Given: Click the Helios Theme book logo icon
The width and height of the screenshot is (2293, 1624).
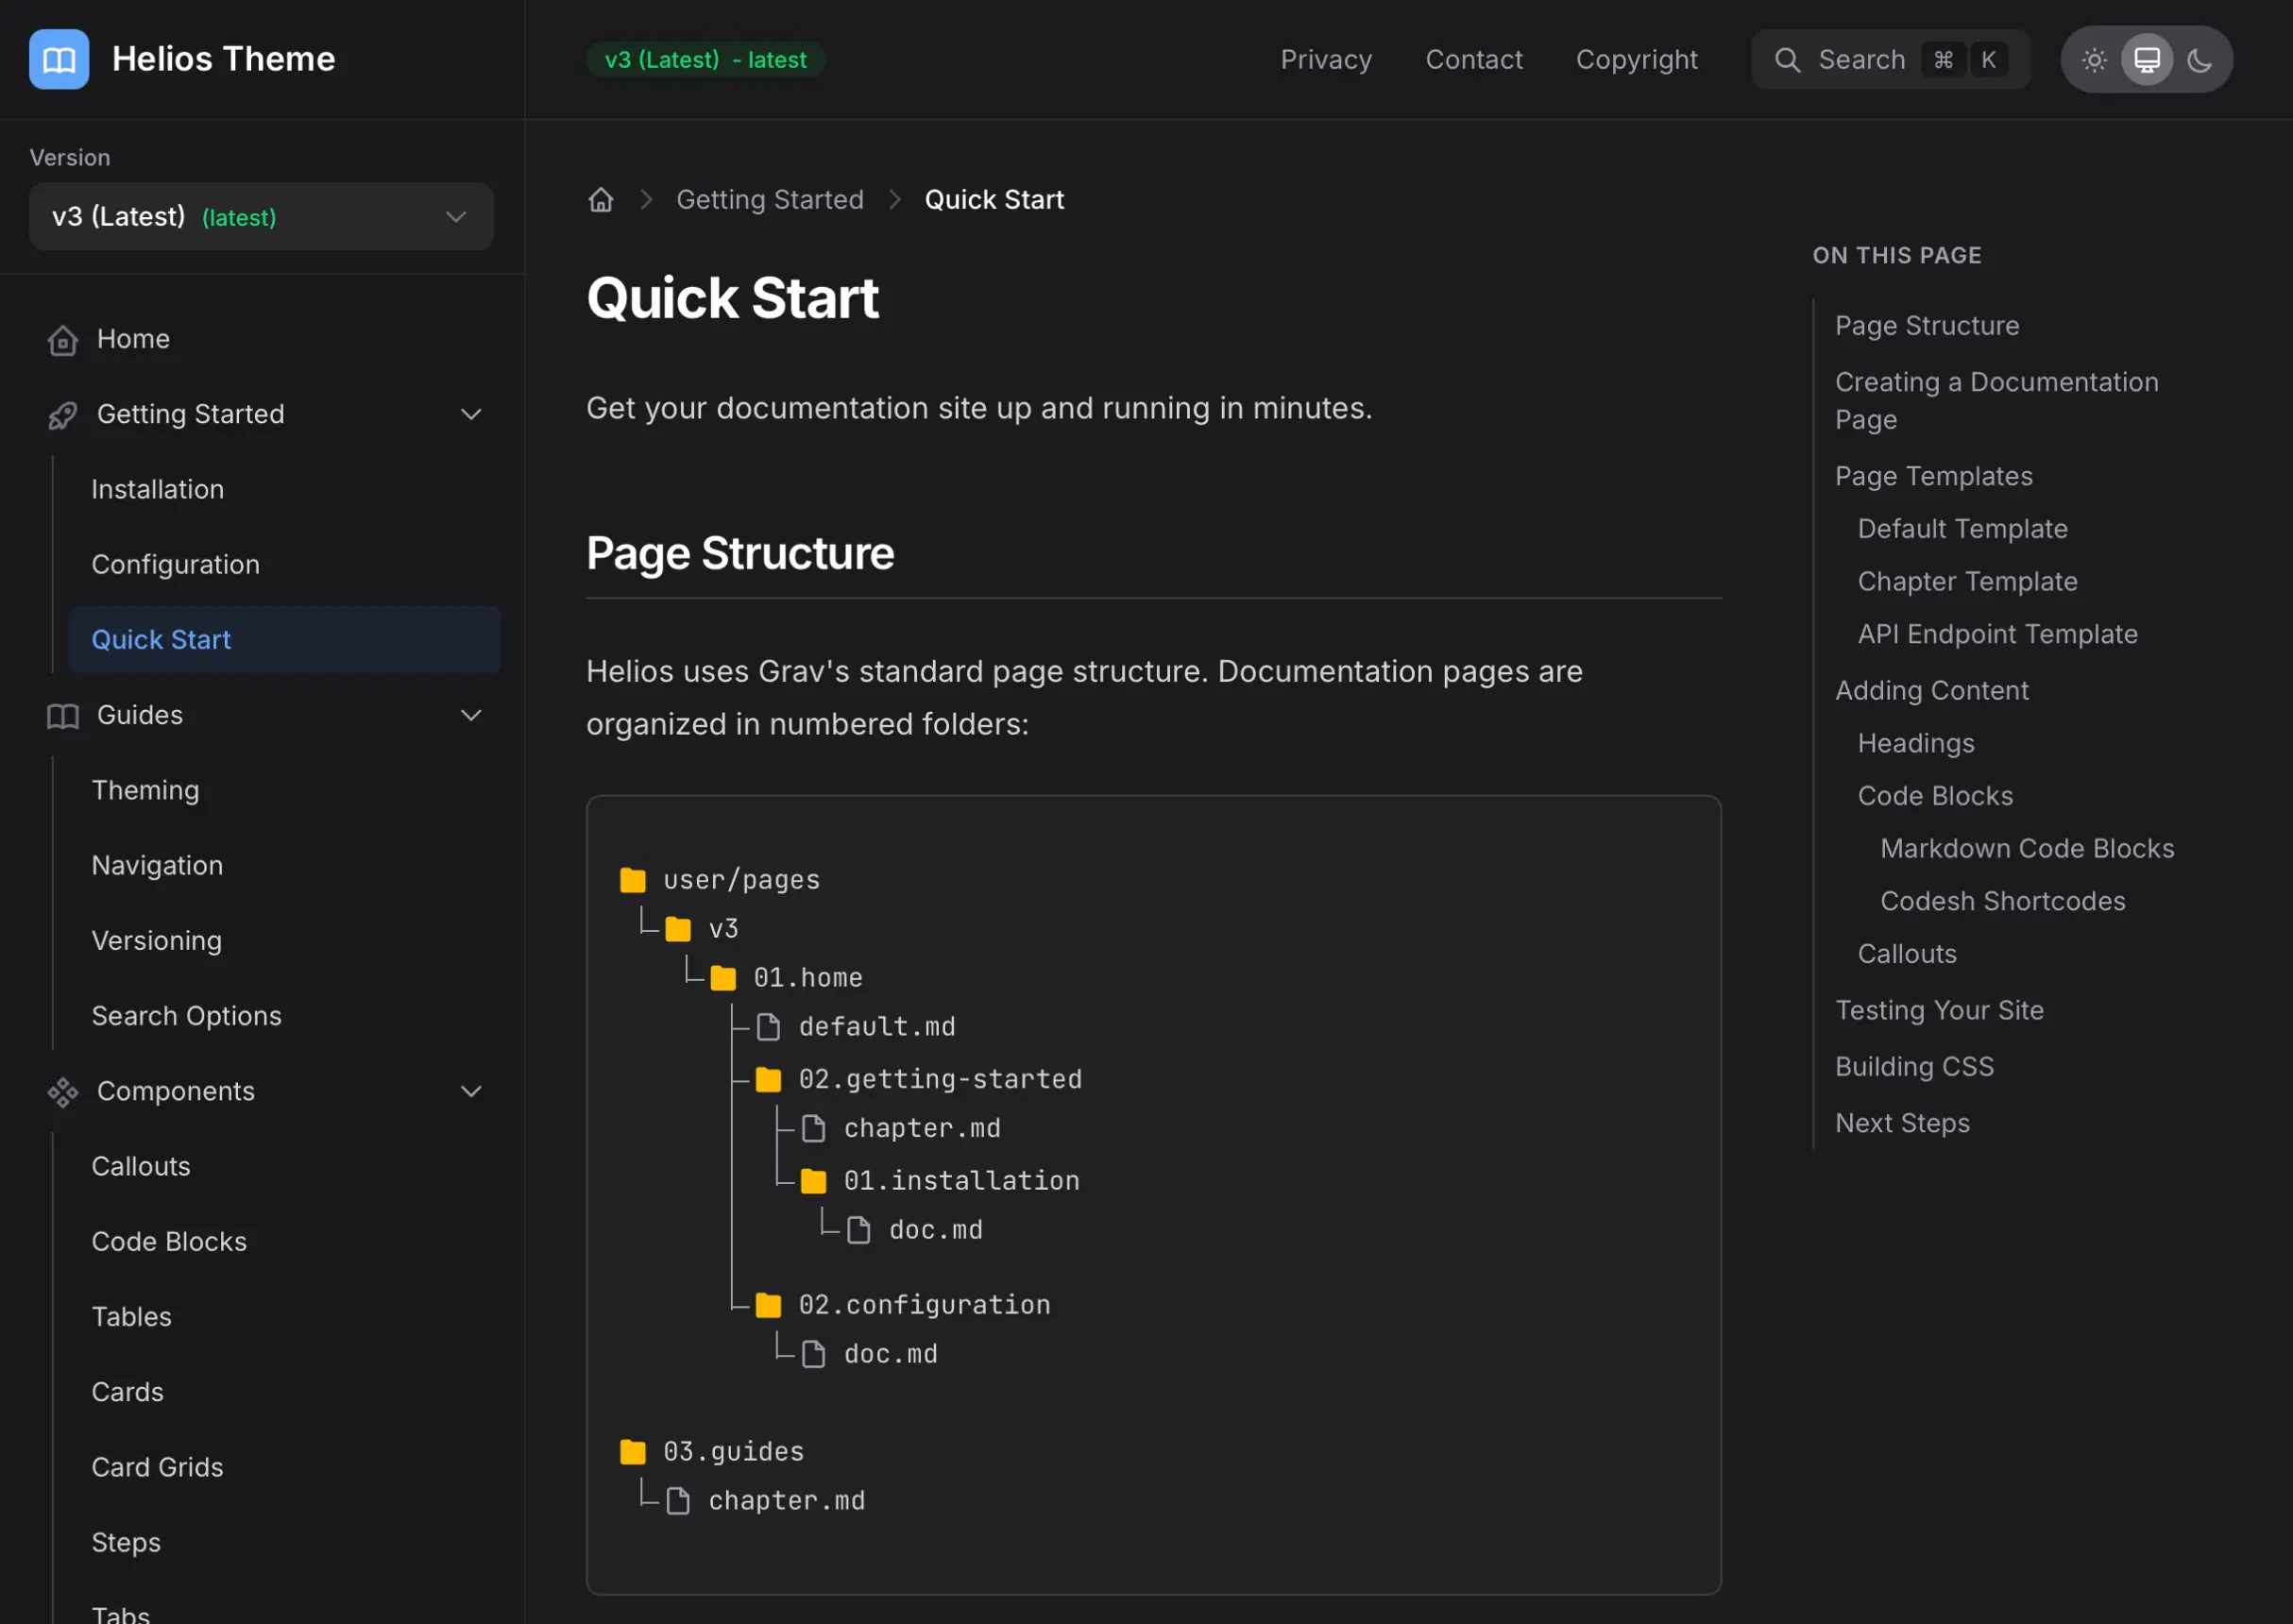Looking at the screenshot, I should point(58,59).
